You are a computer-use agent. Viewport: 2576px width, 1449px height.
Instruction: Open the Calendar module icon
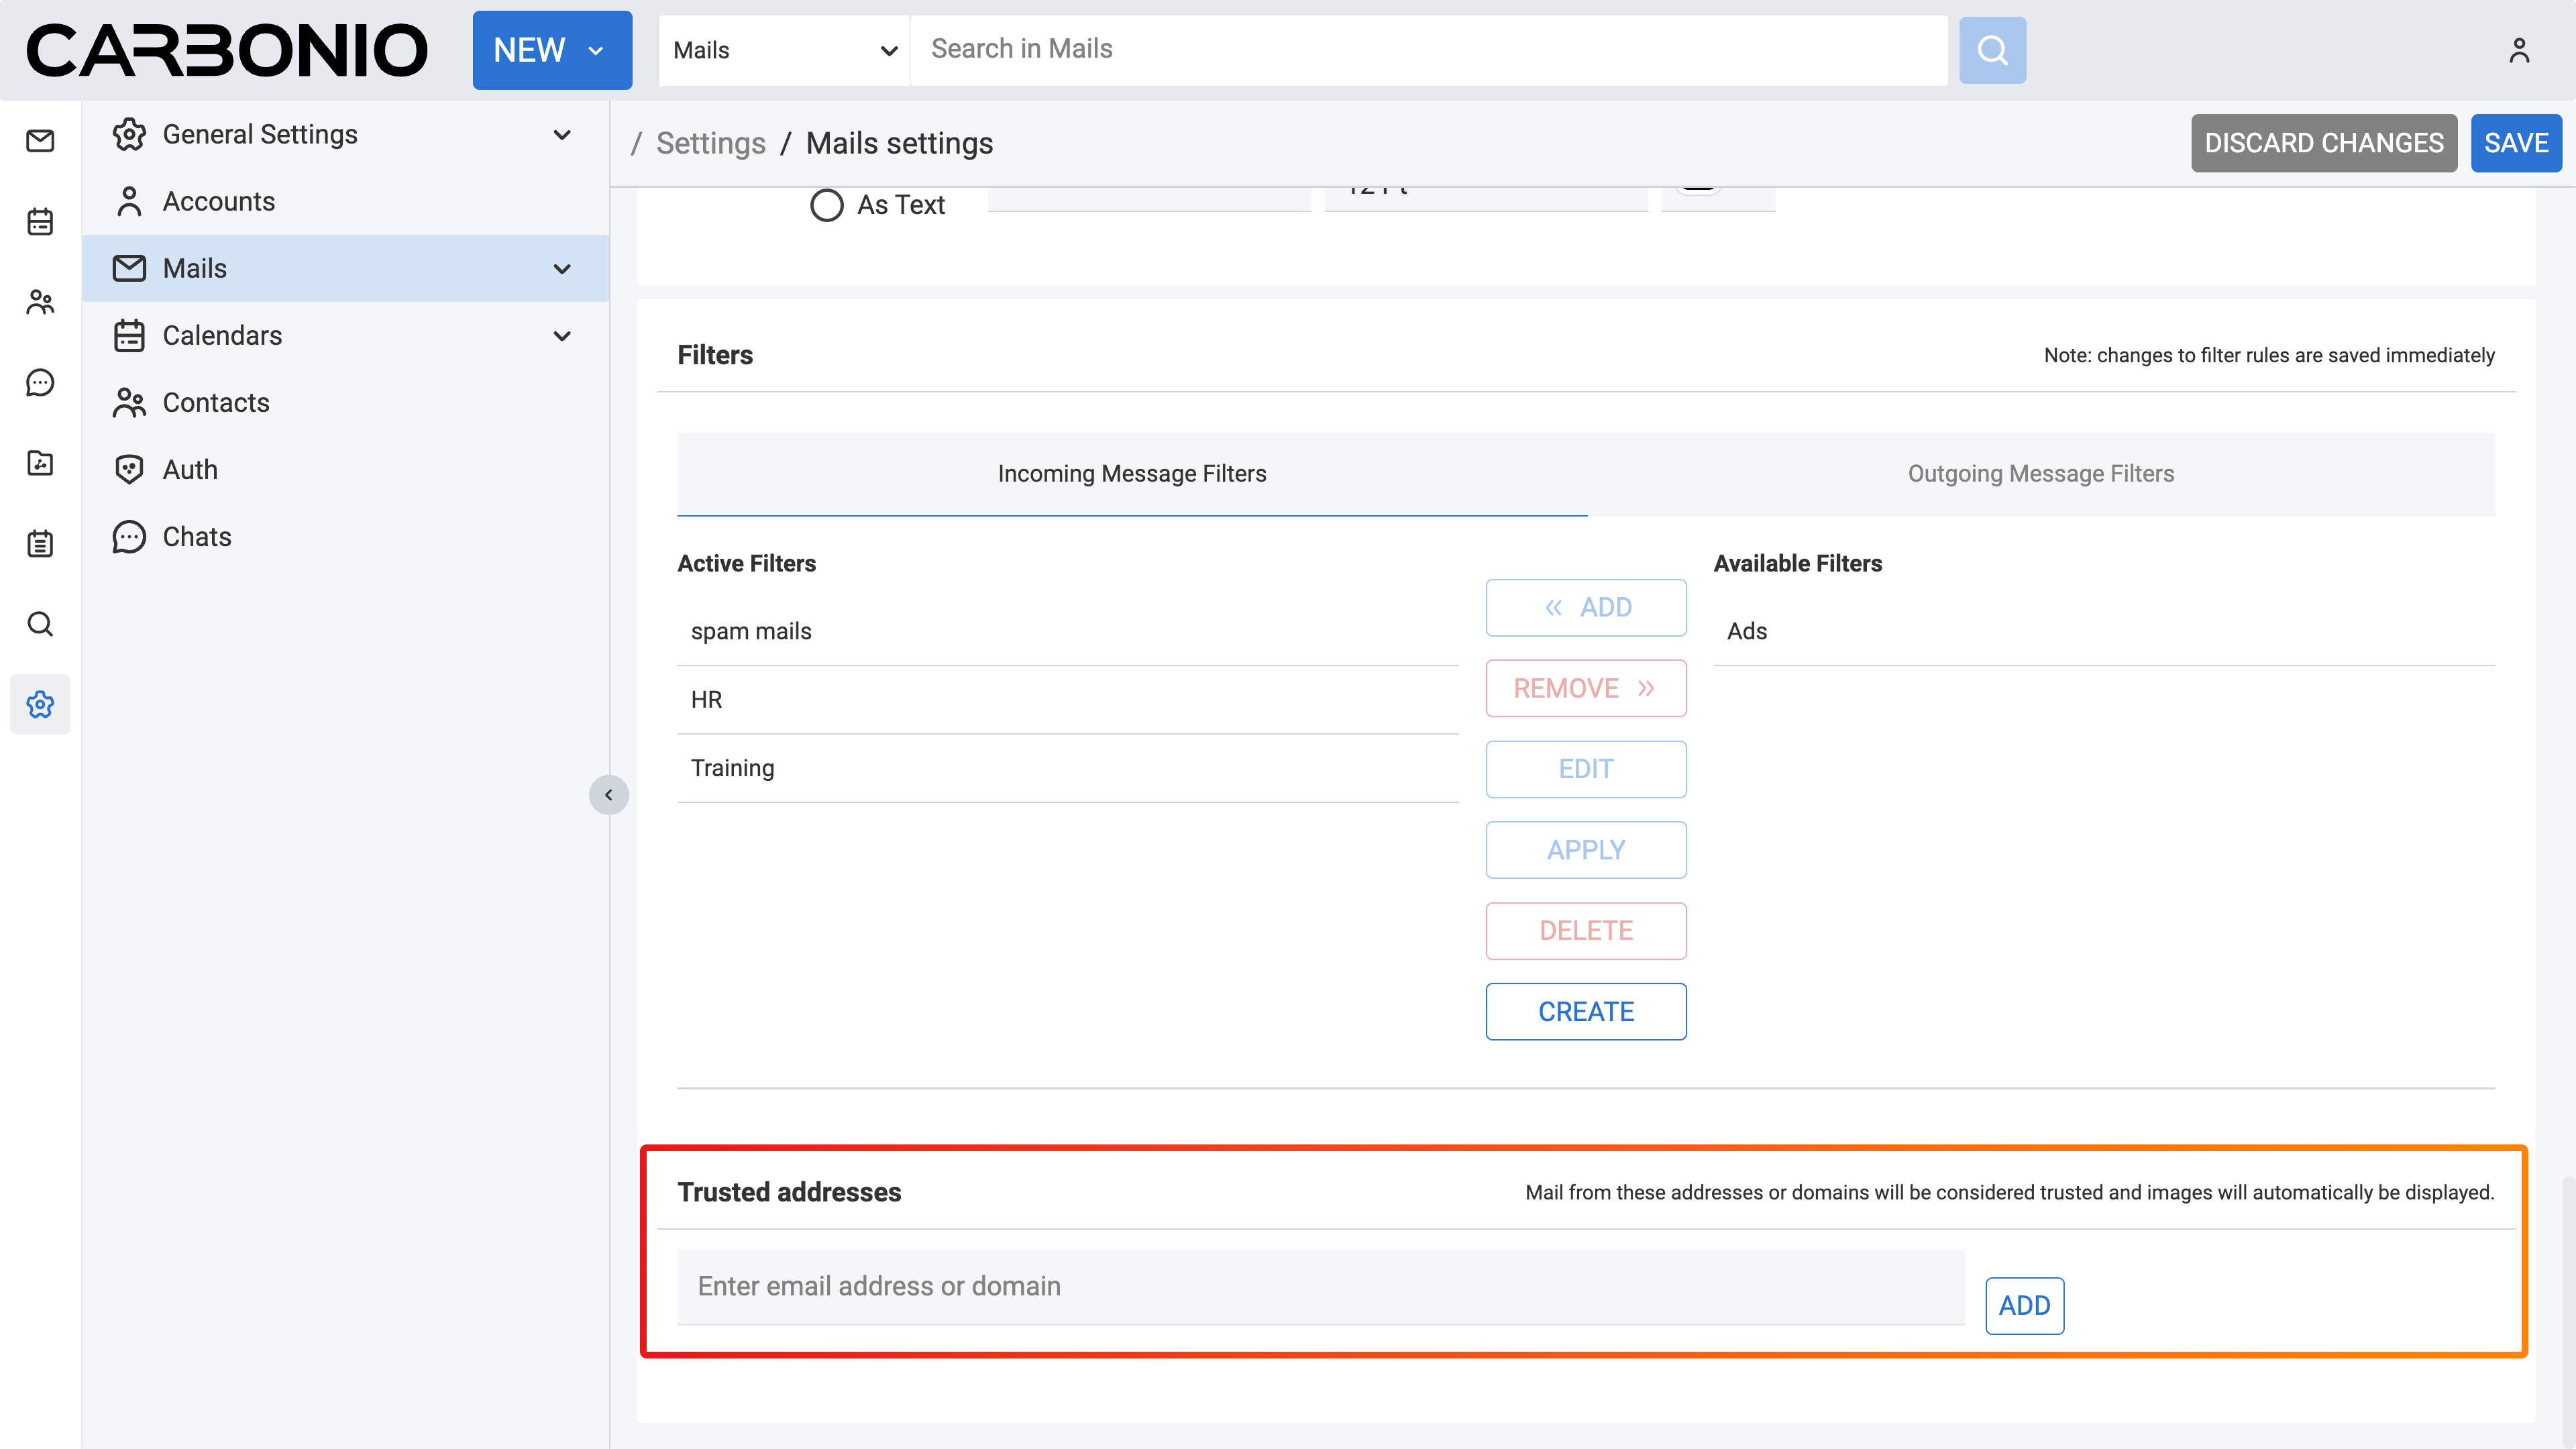tap(40, 222)
